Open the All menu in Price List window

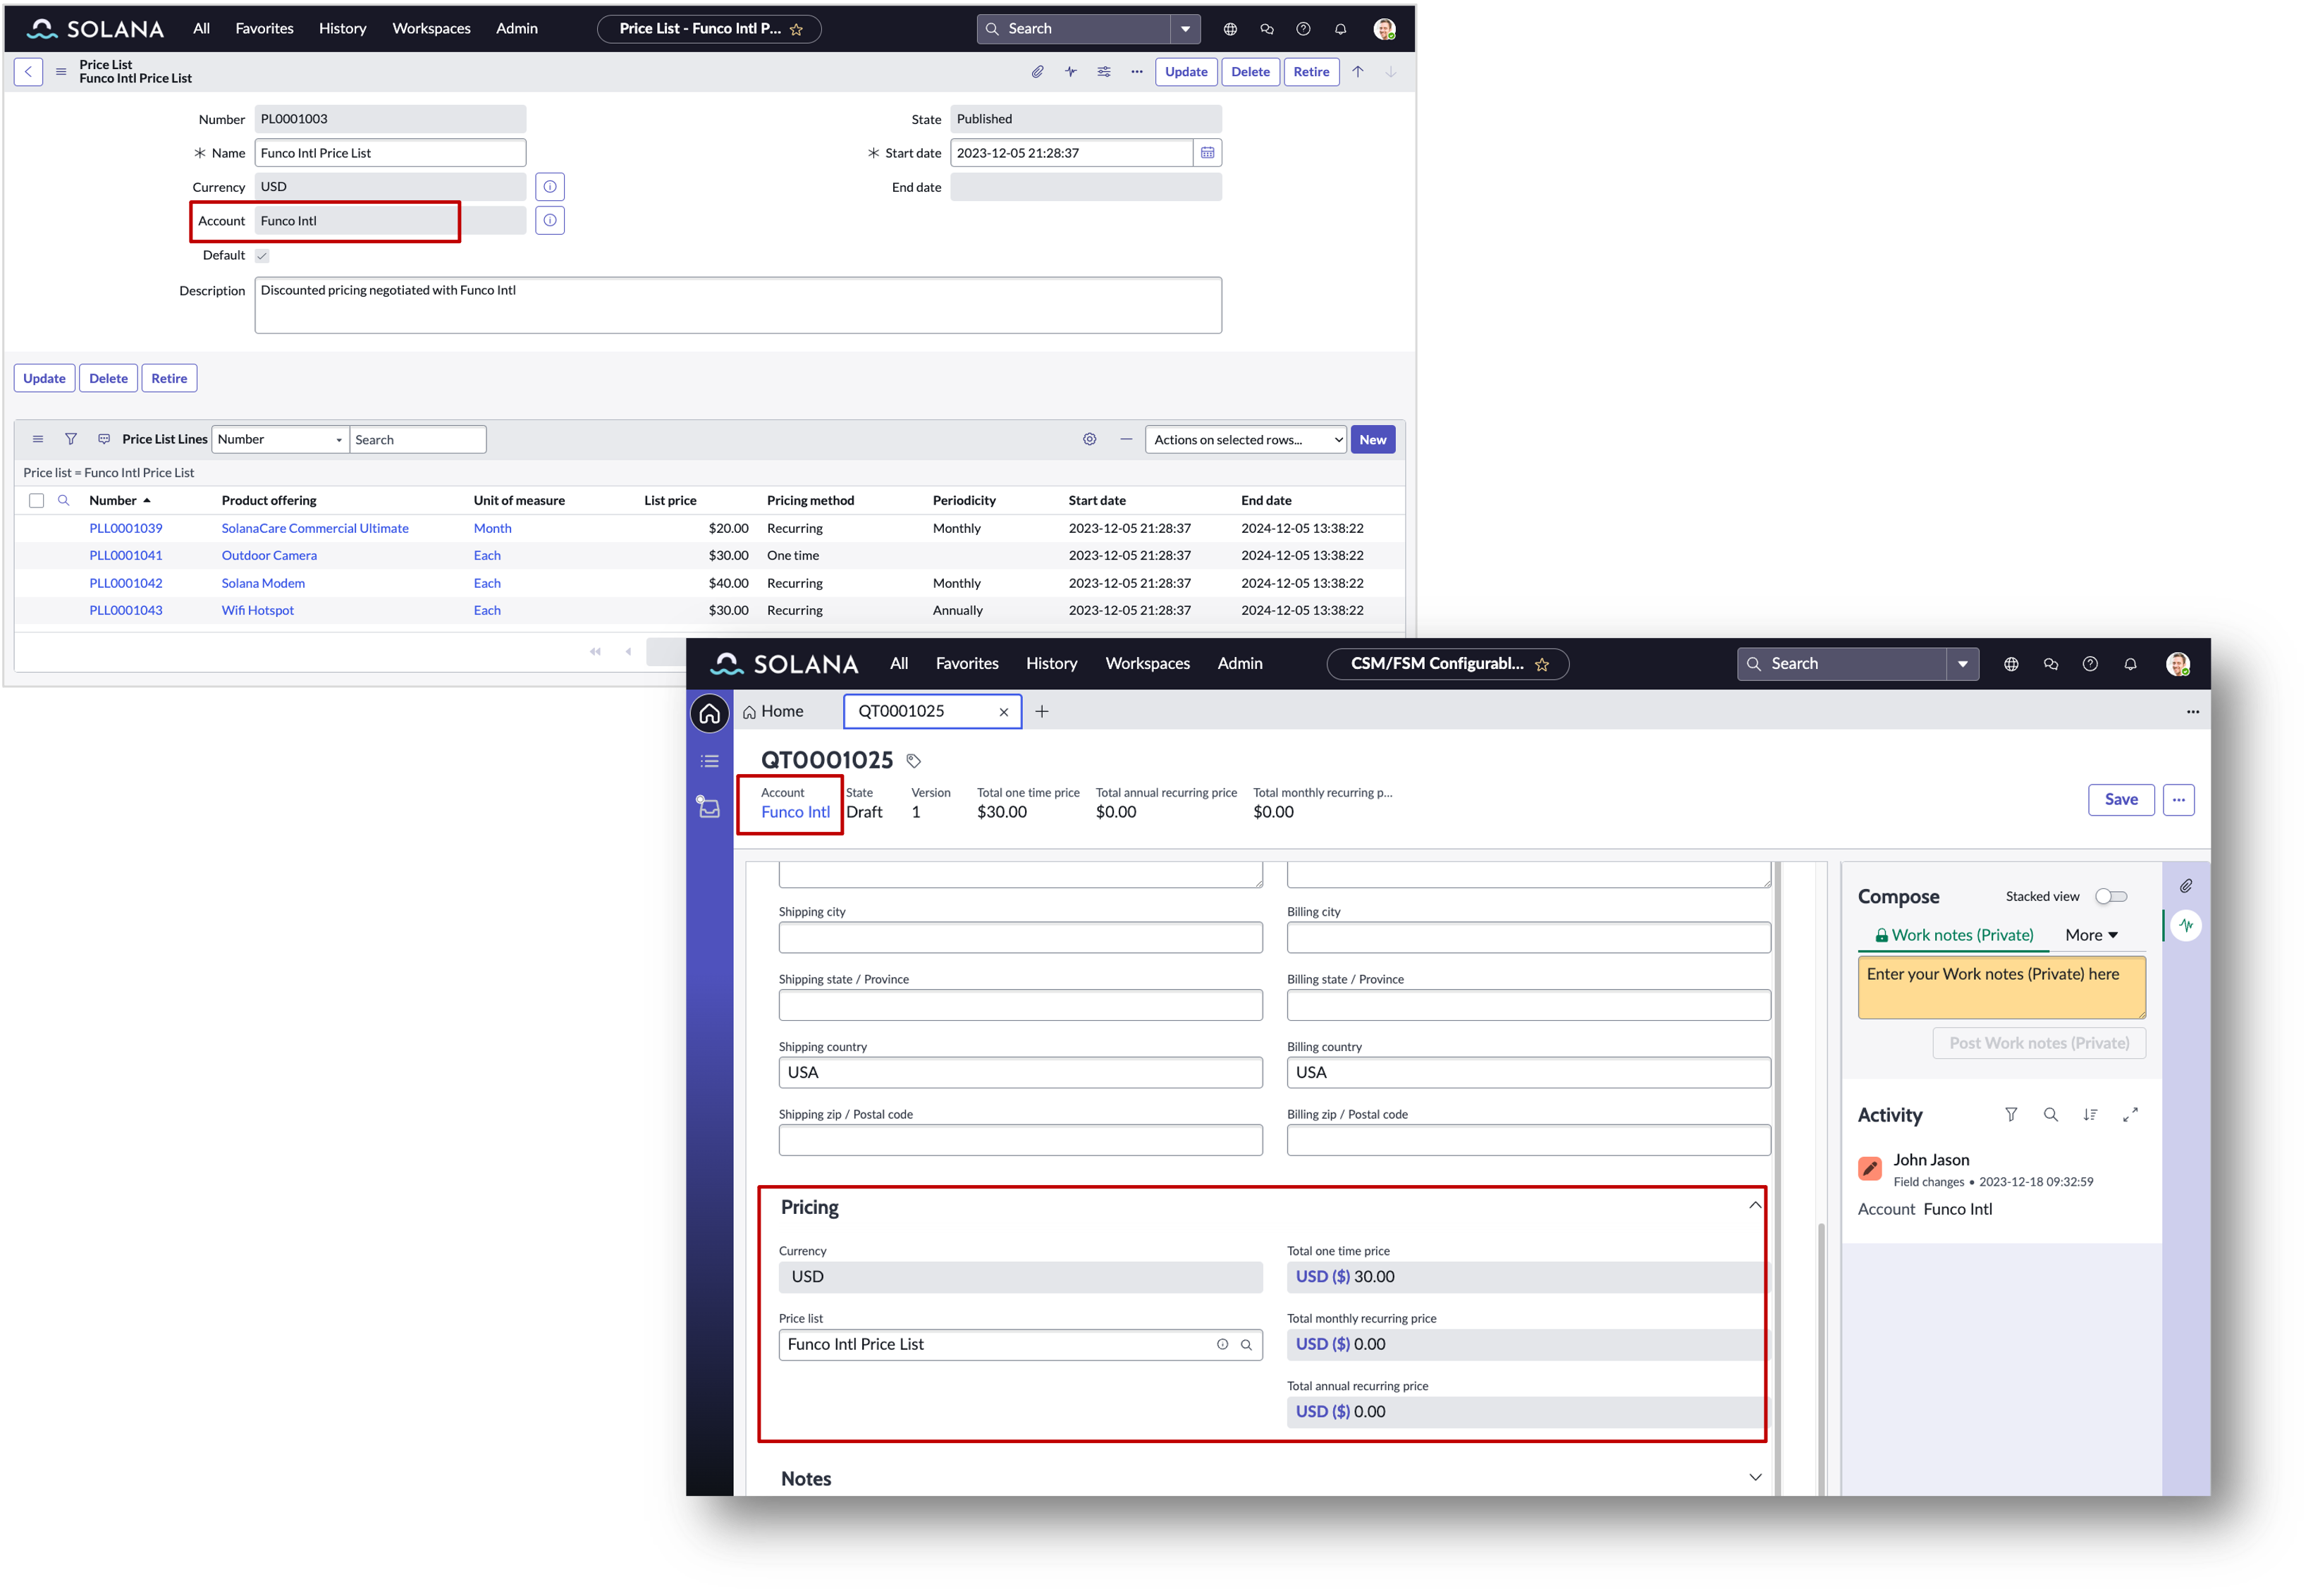click(201, 29)
